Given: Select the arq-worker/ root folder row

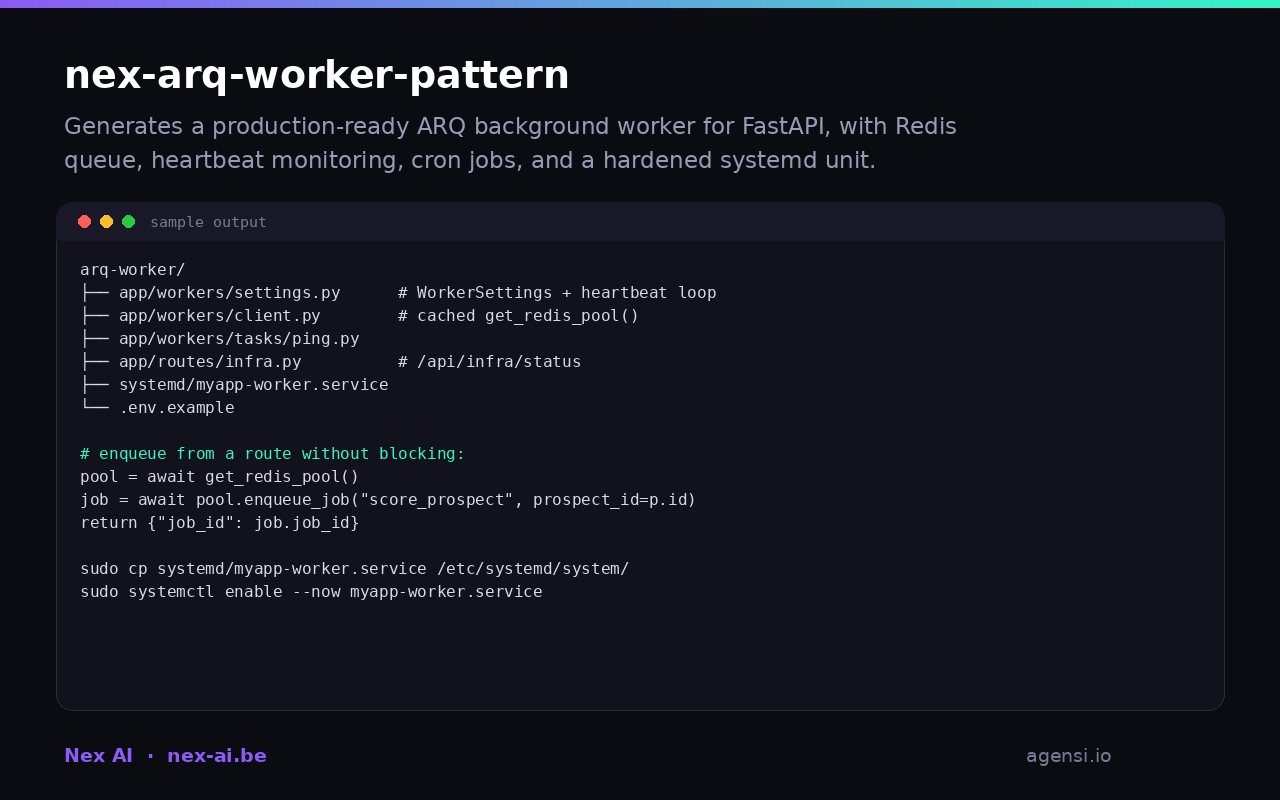Looking at the screenshot, I should click(133, 270).
